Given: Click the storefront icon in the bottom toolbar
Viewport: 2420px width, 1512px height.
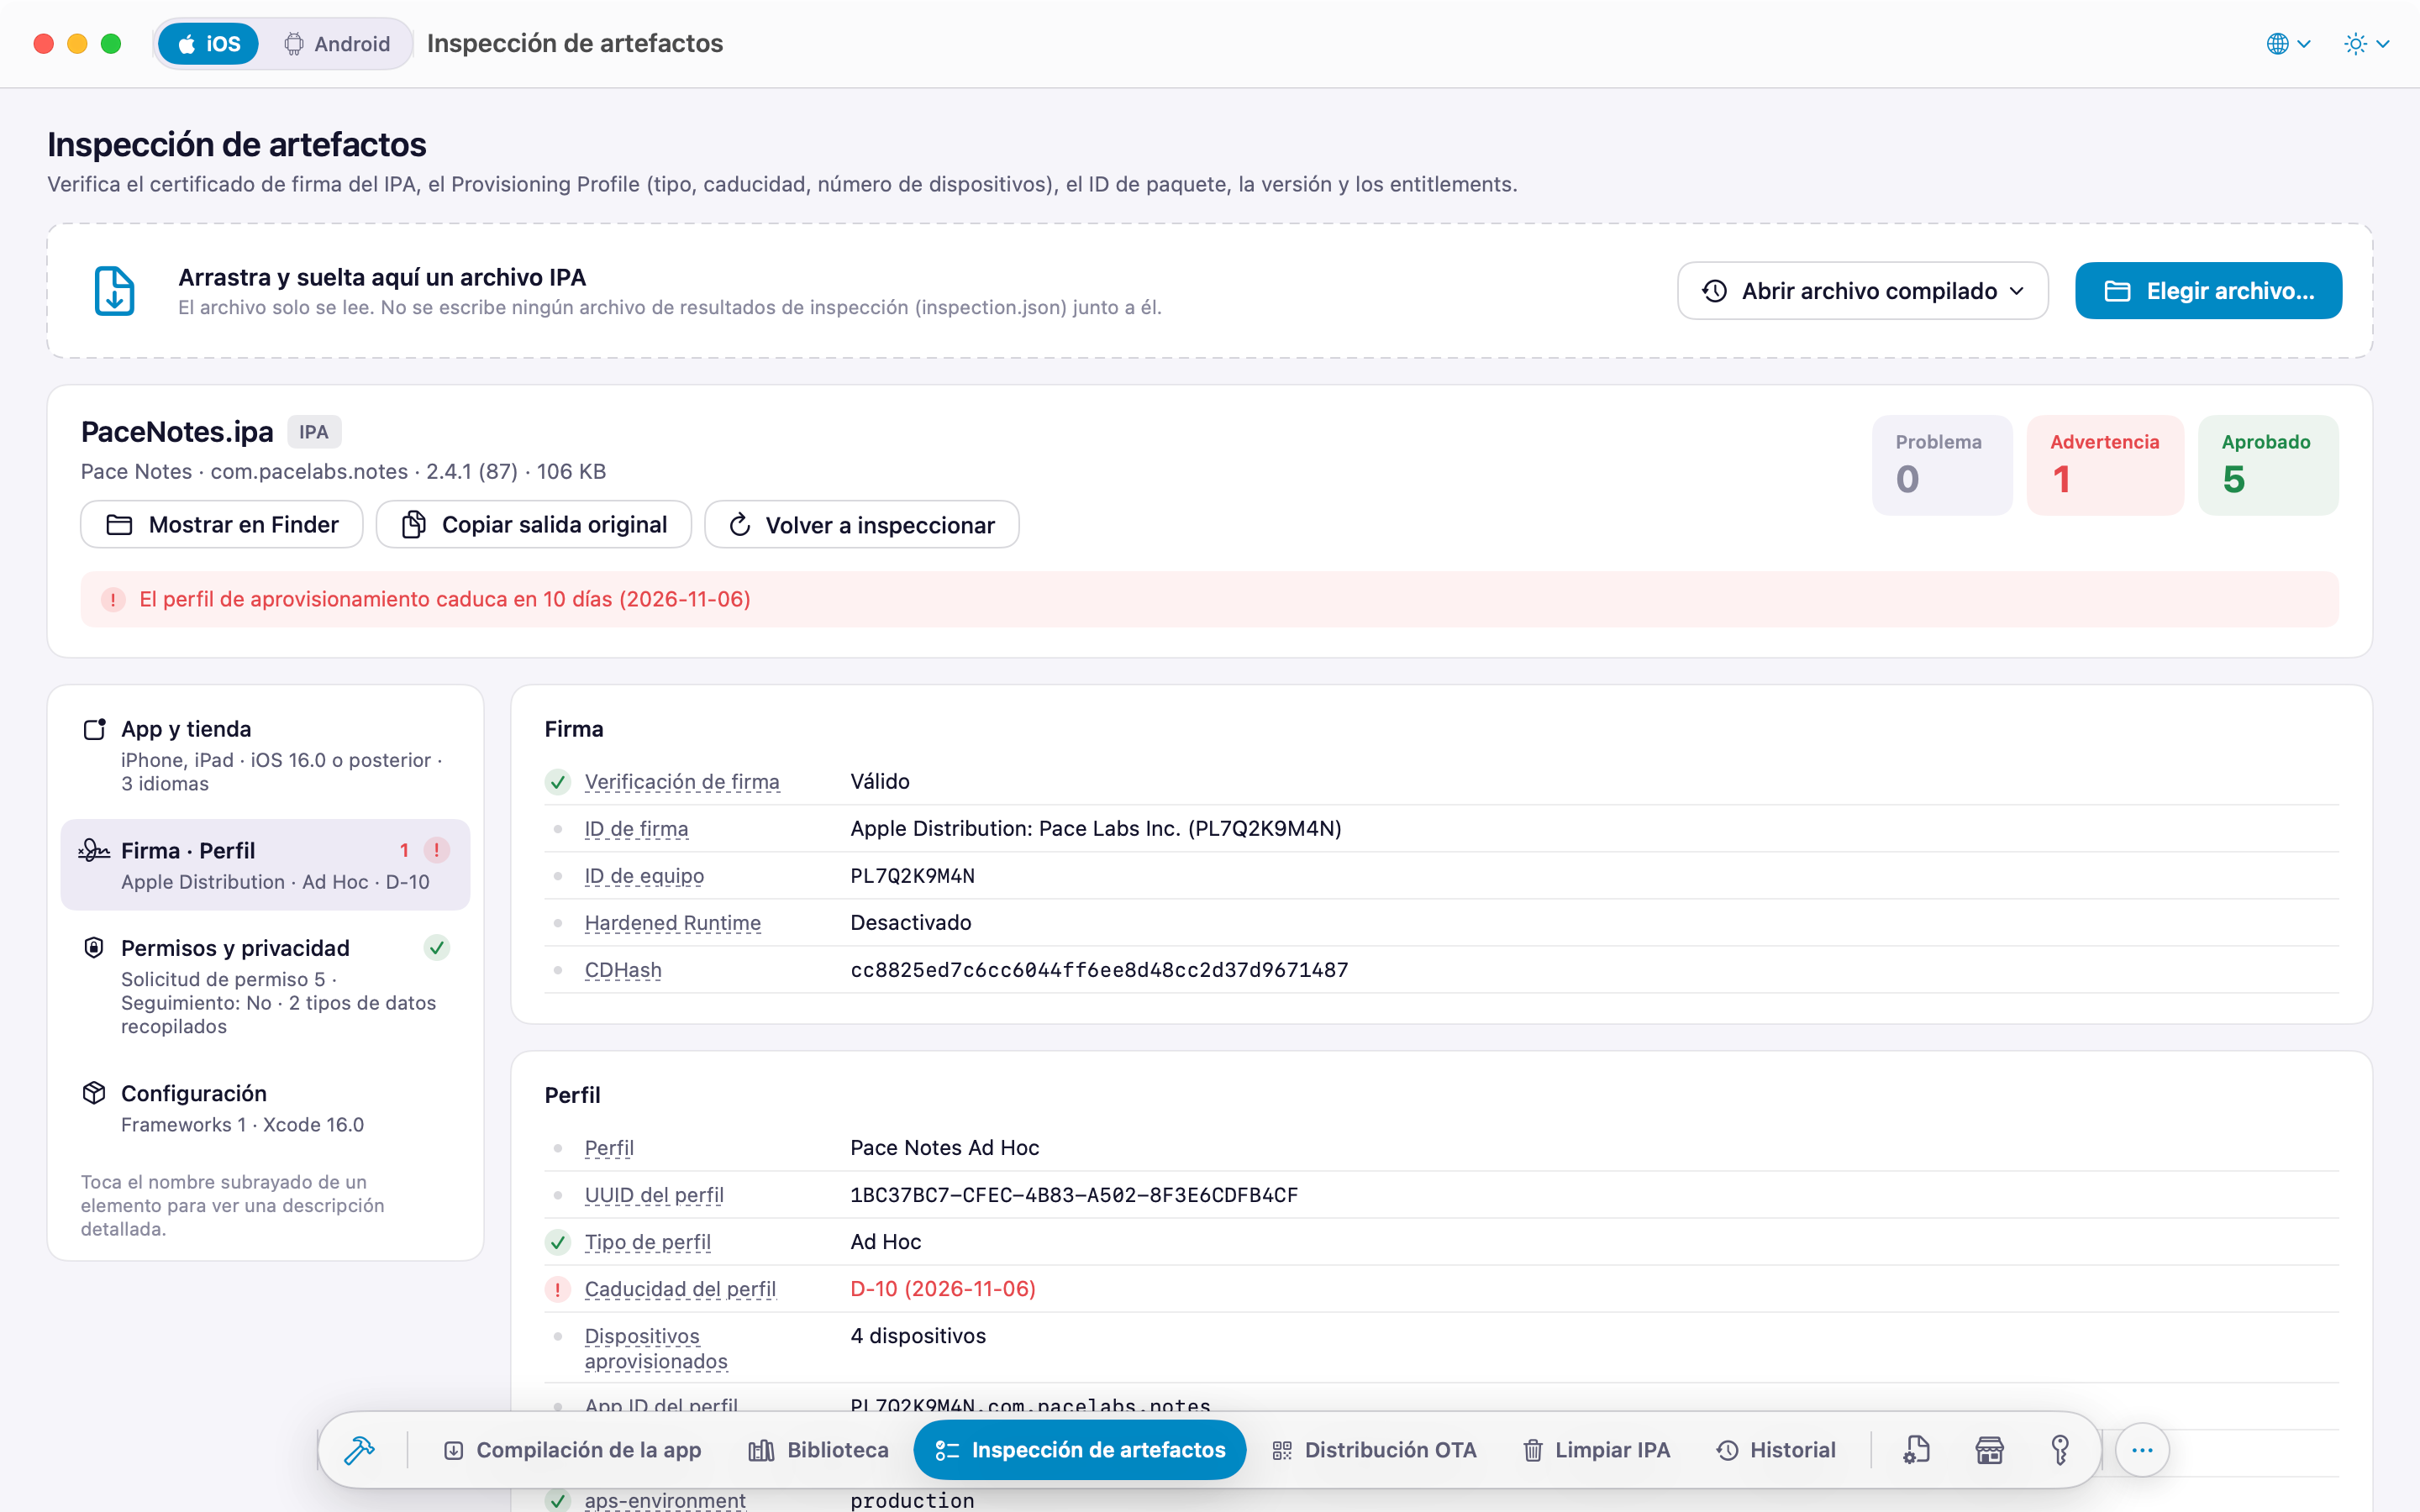Looking at the screenshot, I should click(x=1989, y=1450).
